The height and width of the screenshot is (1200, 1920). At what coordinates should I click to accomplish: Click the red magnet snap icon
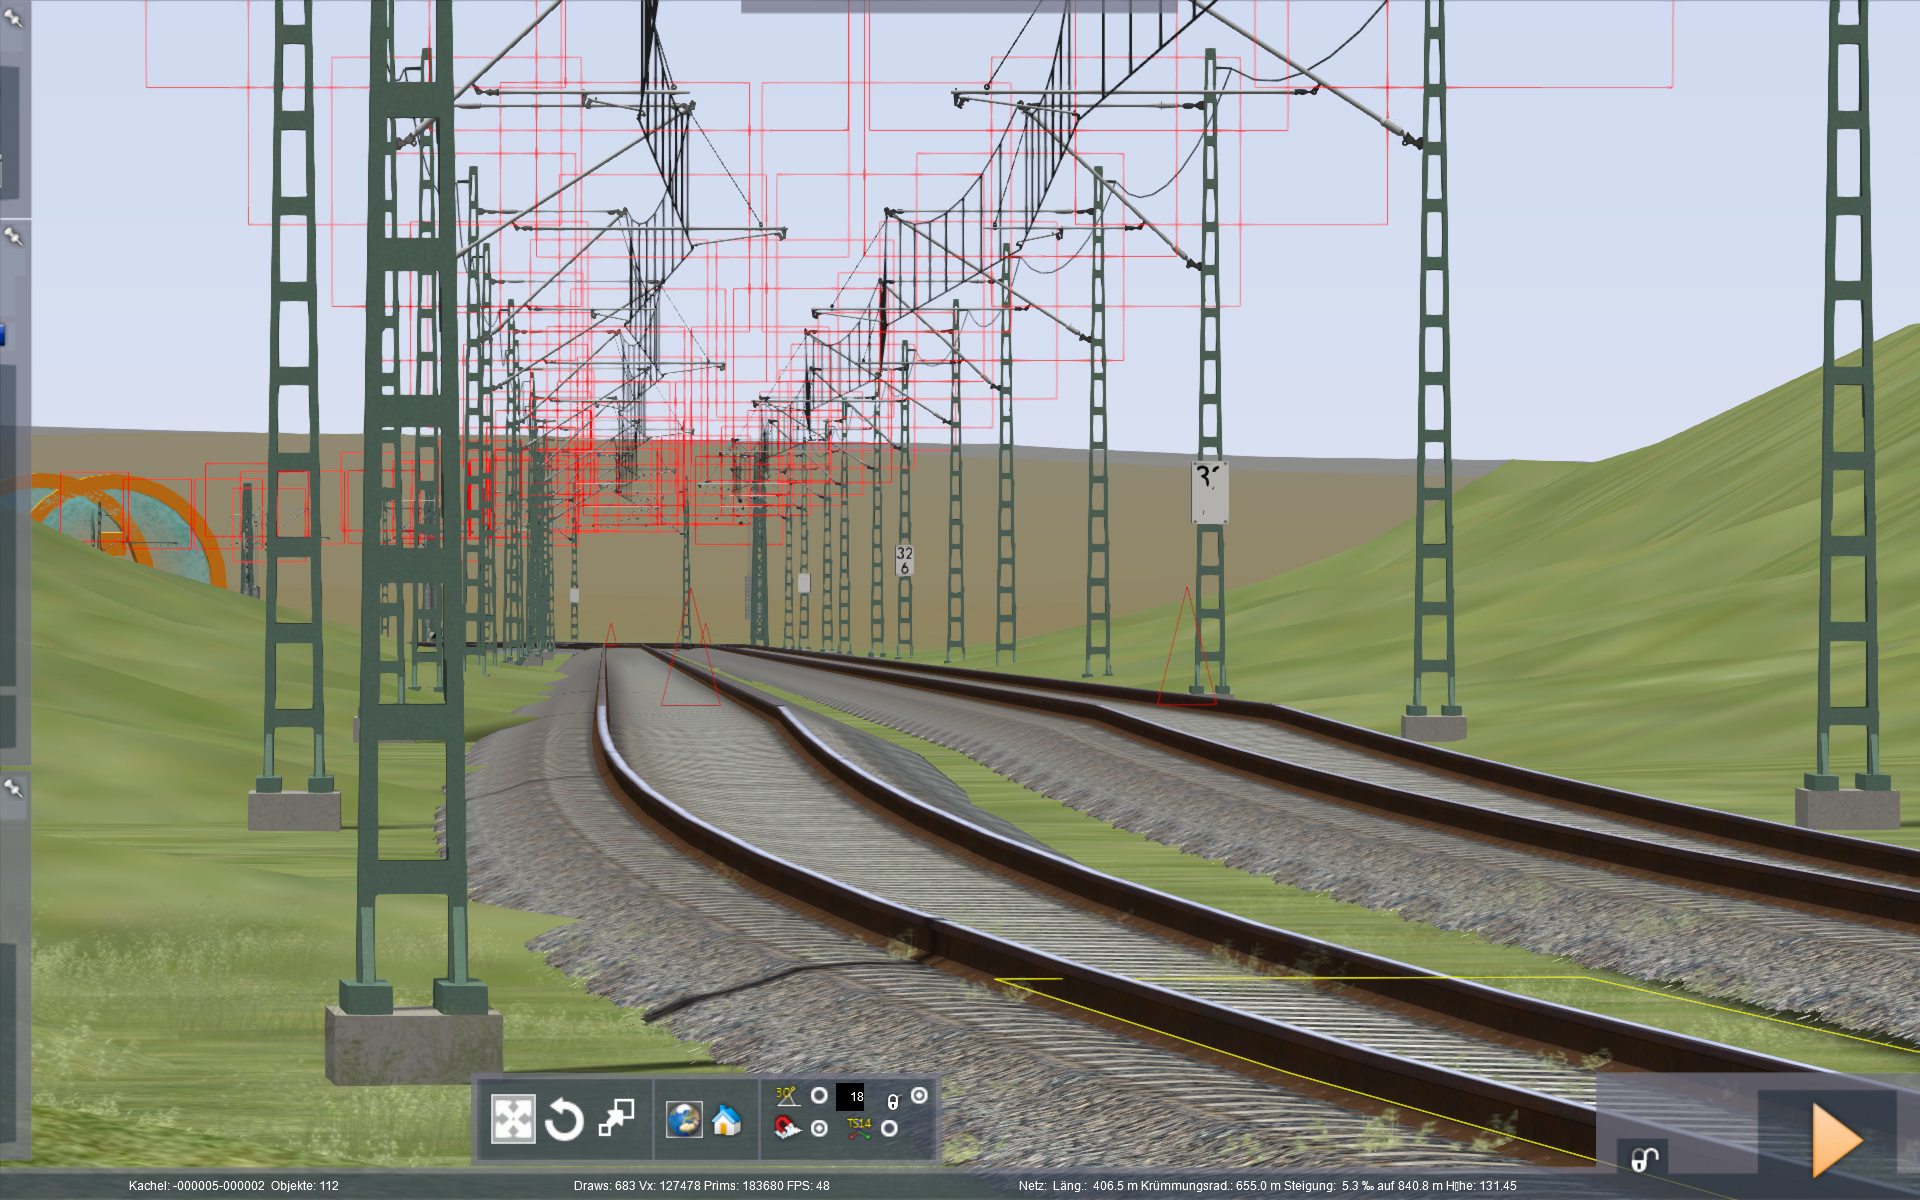point(787,1129)
